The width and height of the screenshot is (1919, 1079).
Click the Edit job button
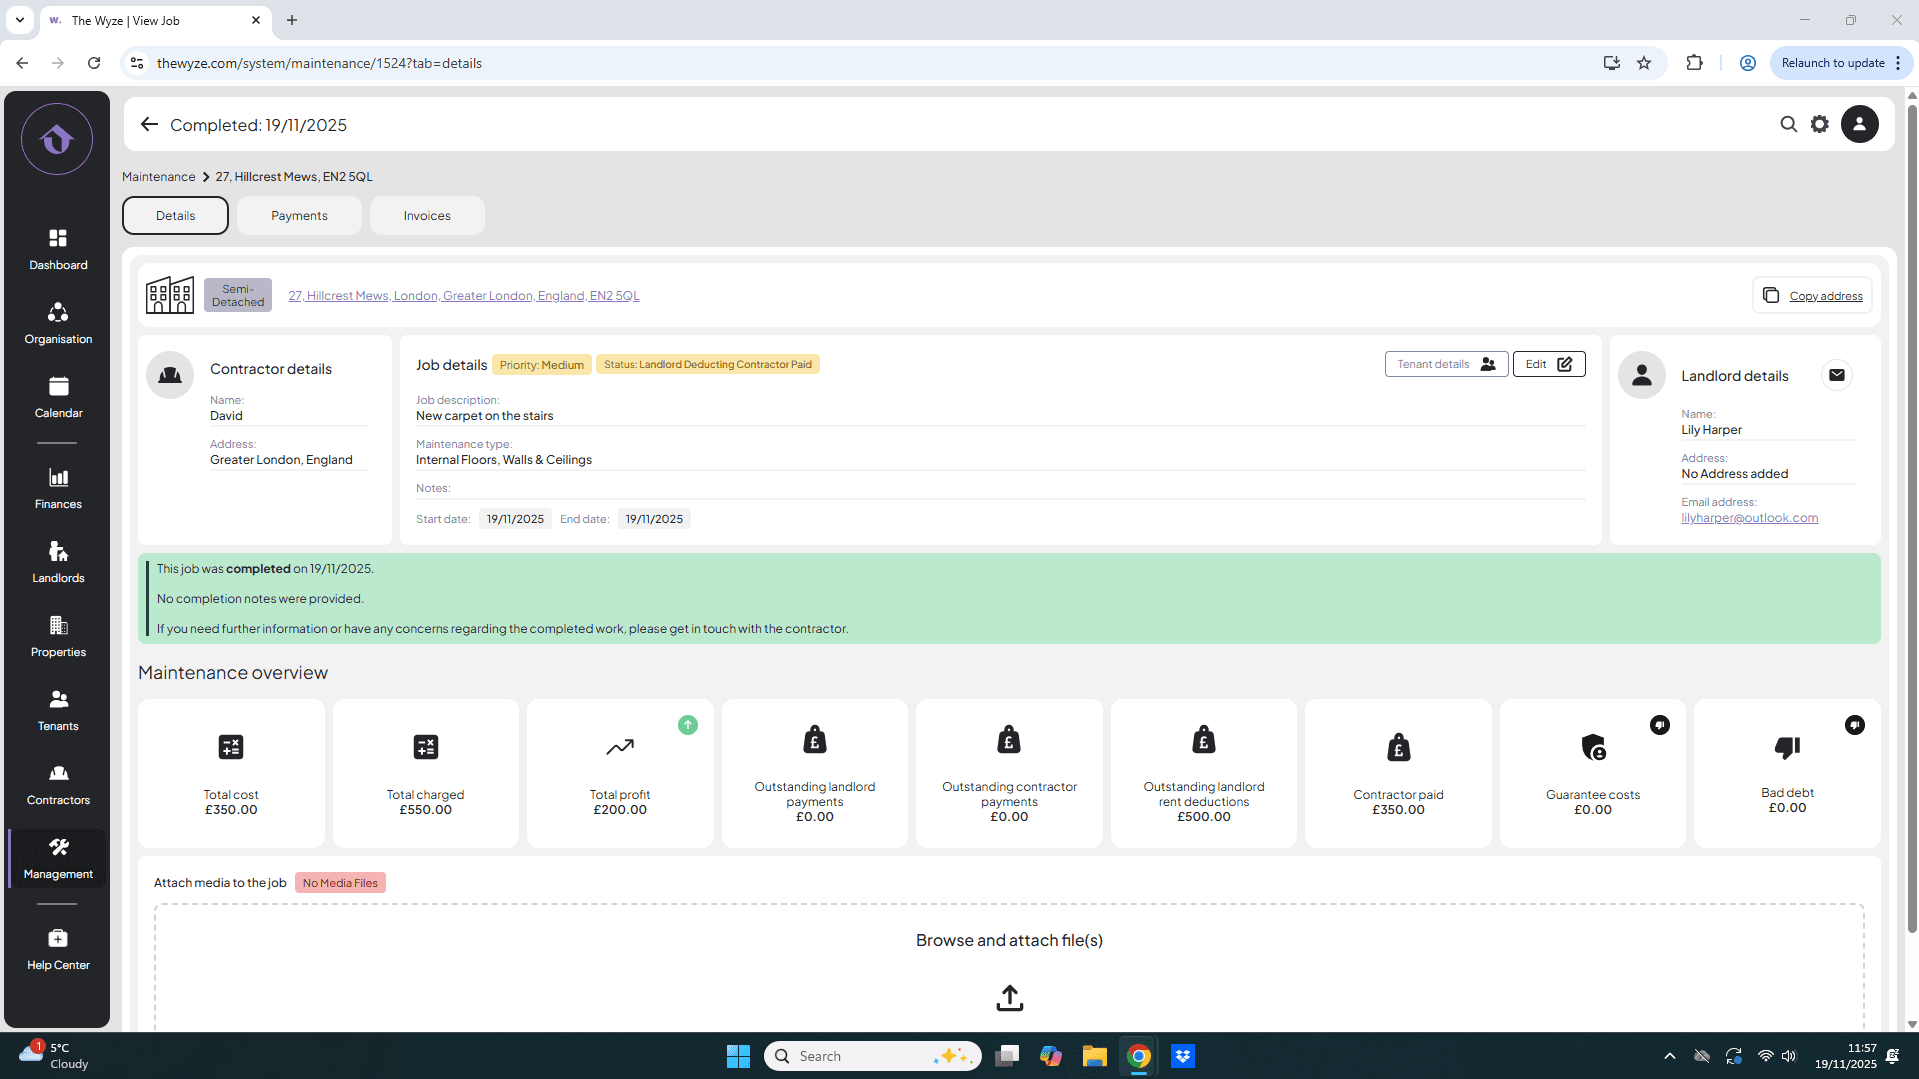tap(1548, 364)
